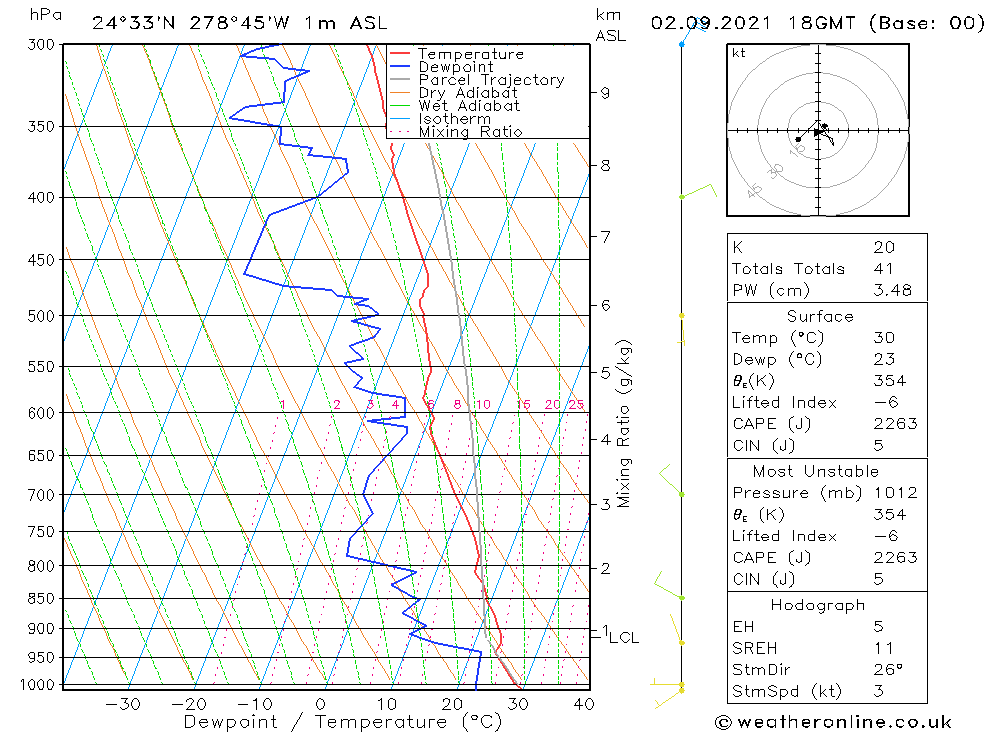Click the hodograph 45 ring label
The height and width of the screenshot is (733, 1000).
[754, 190]
